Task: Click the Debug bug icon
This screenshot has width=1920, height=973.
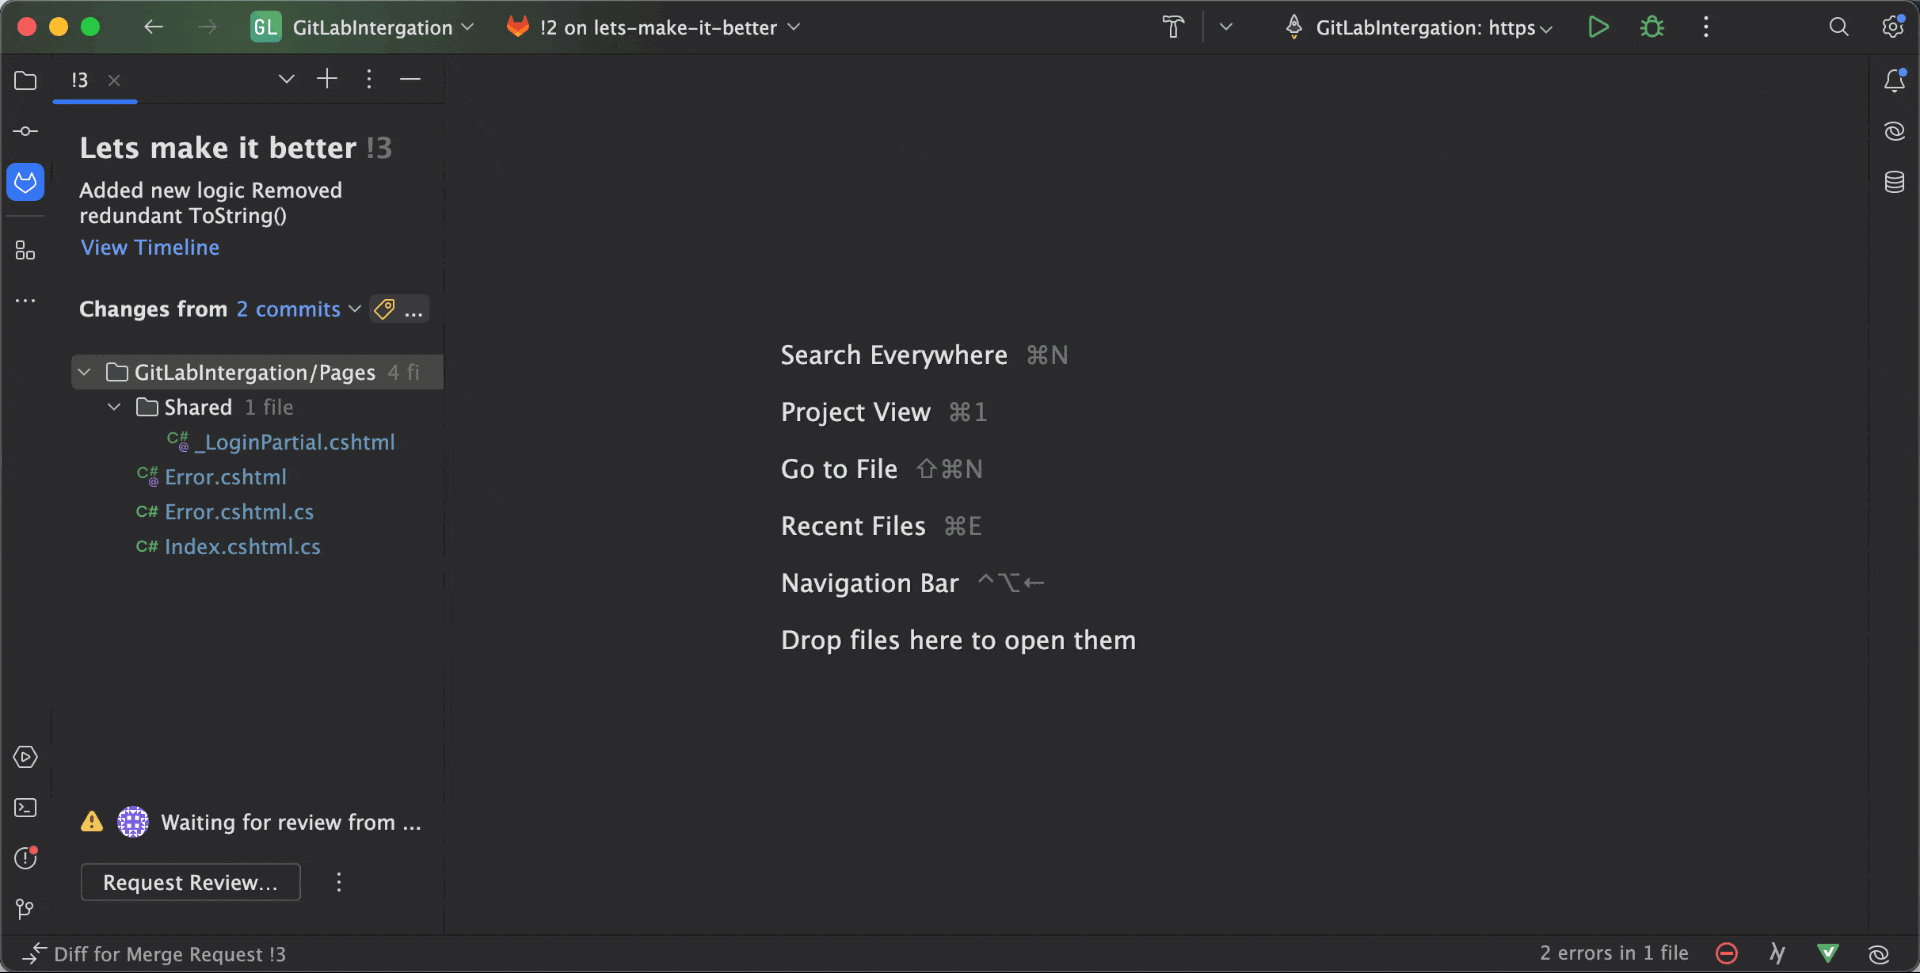Action: 1652,27
